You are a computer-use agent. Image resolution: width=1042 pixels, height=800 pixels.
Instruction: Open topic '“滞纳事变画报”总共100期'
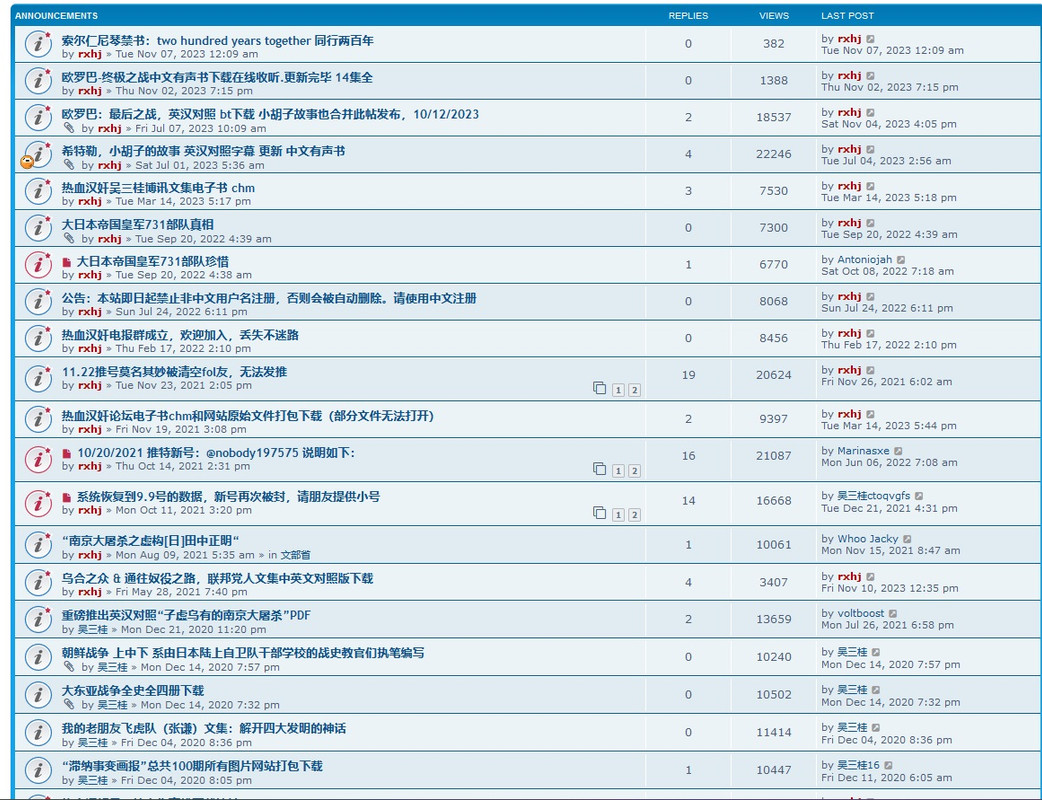(x=192, y=766)
